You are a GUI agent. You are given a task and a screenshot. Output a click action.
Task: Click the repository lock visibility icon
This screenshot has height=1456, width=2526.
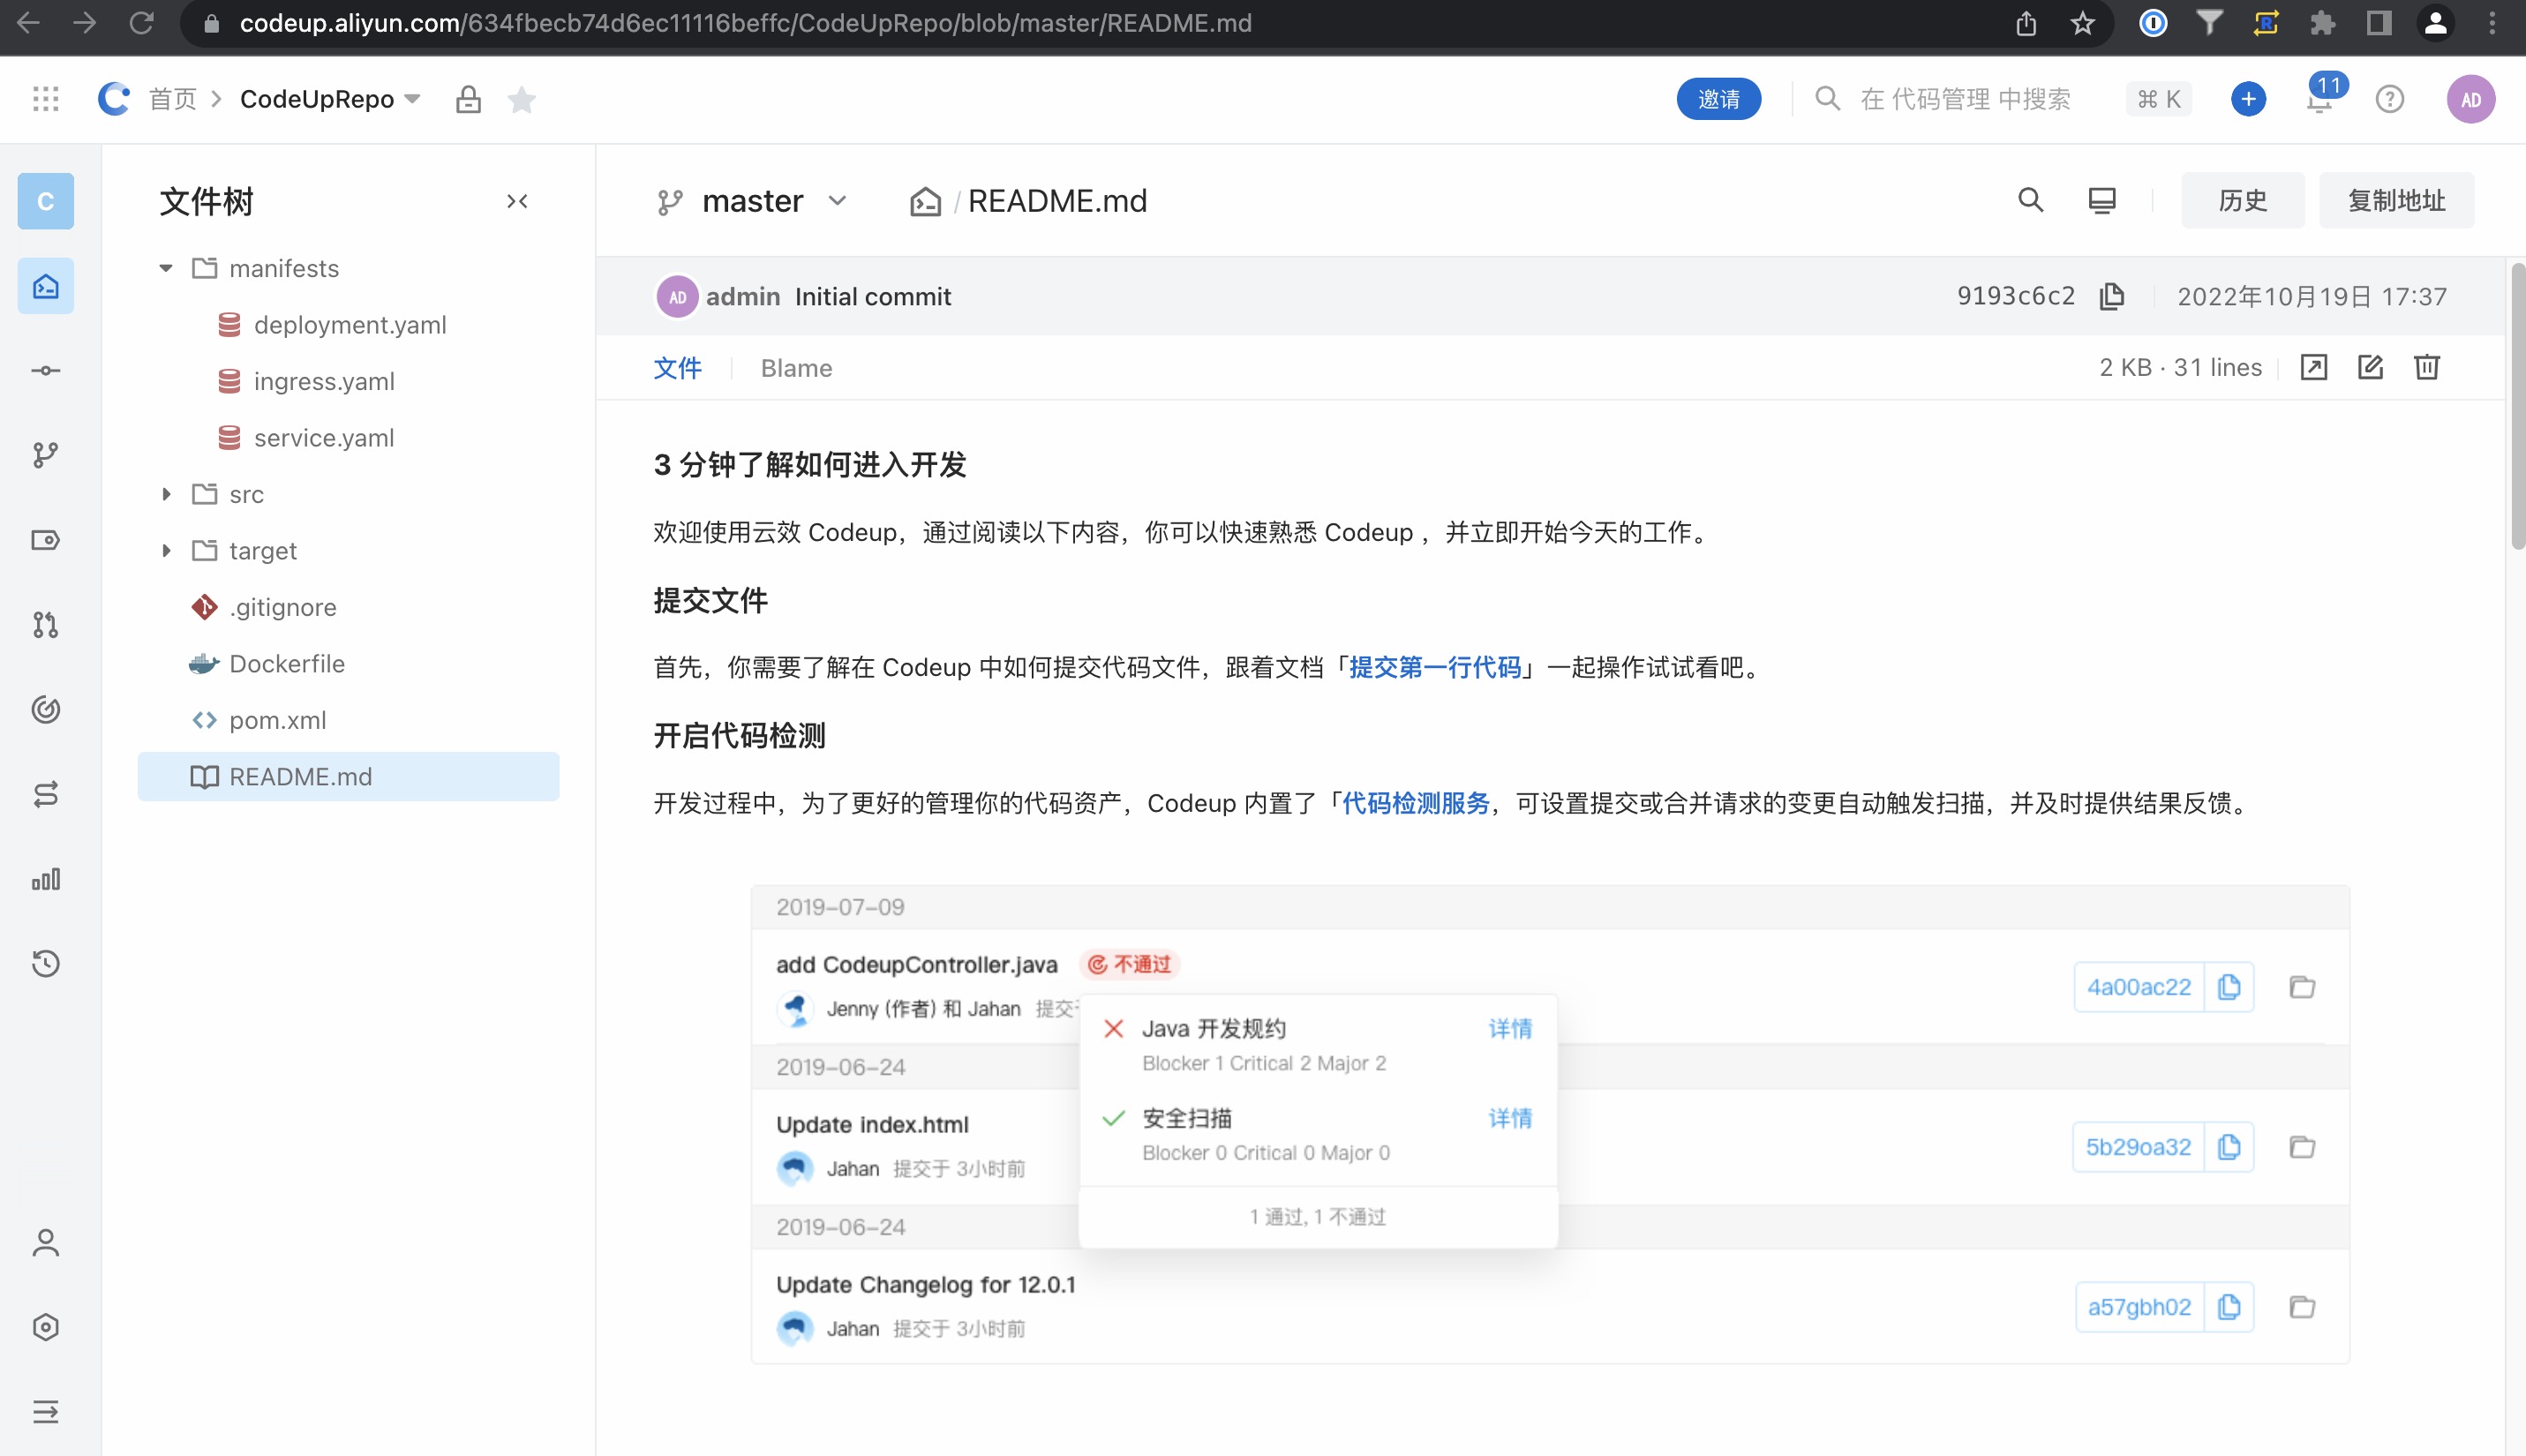(x=468, y=99)
